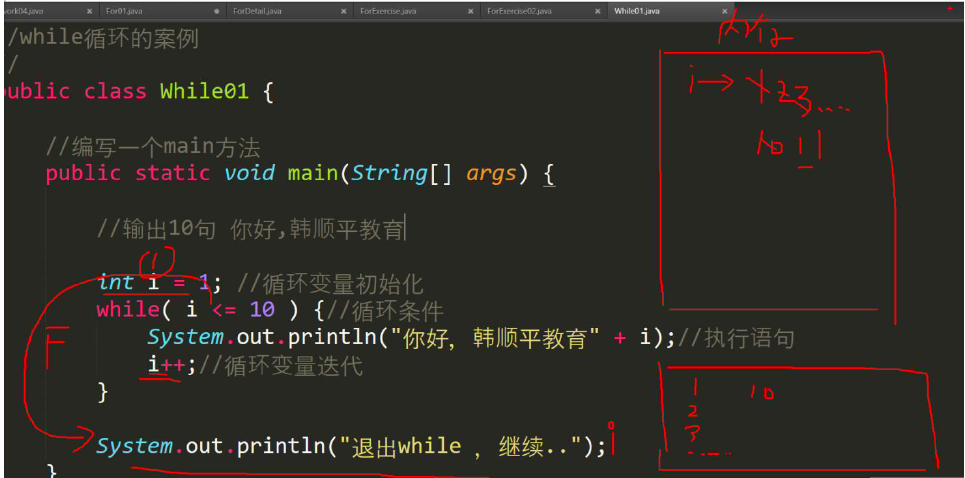Image resolution: width=965 pixels, height=478 pixels.
Task: Click the 'main' method name
Action: (x=313, y=173)
